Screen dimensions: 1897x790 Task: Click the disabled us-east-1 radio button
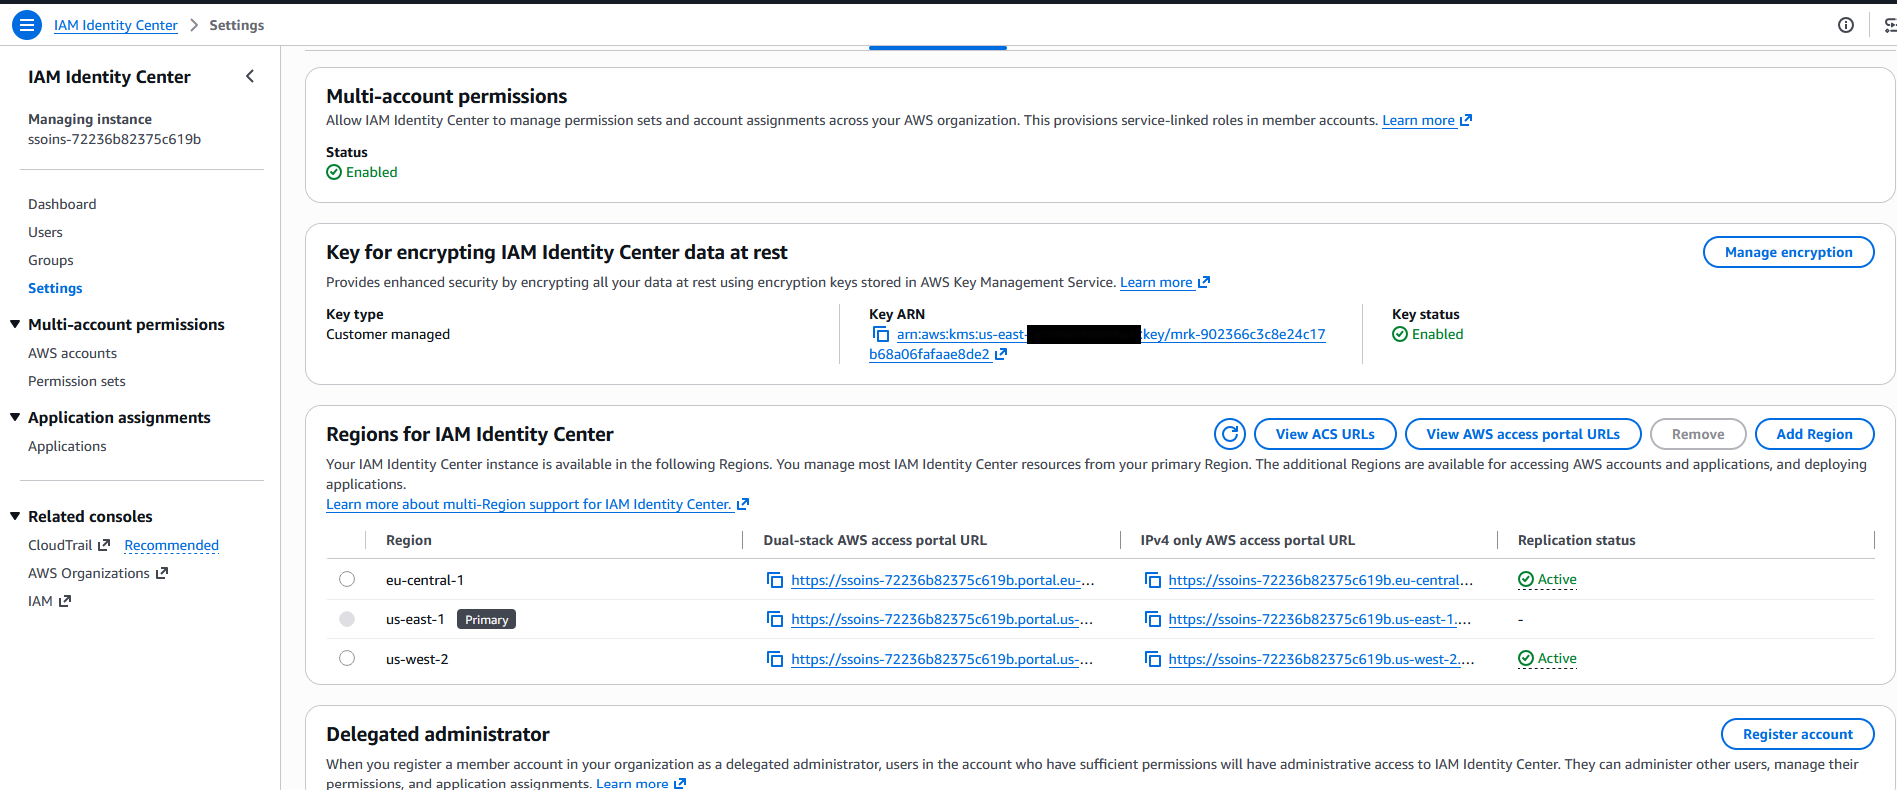click(x=347, y=619)
